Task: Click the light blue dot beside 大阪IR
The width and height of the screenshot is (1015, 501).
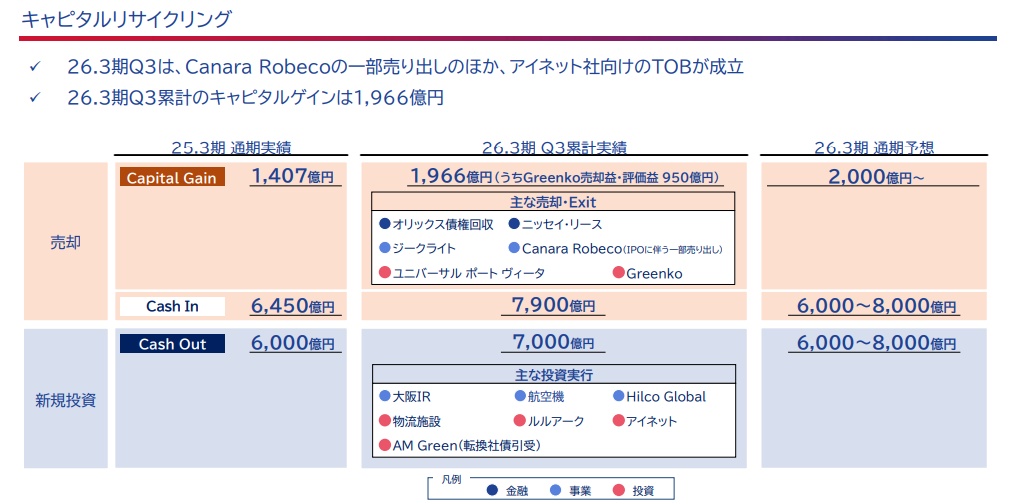Action: (x=385, y=396)
